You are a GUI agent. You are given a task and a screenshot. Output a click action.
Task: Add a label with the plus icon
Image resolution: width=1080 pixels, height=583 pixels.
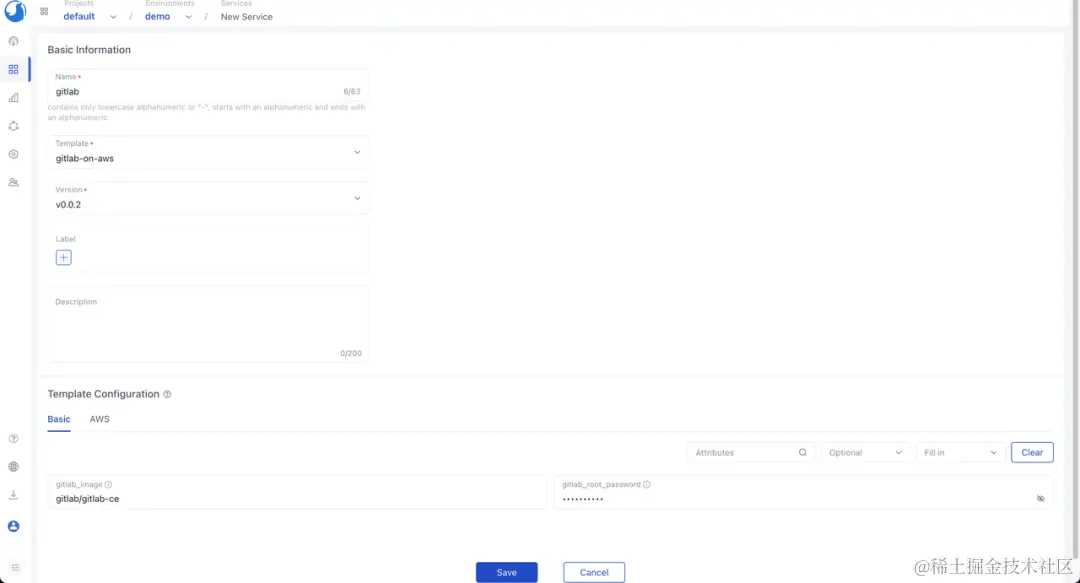pyautogui.click(x=63, y=258)
